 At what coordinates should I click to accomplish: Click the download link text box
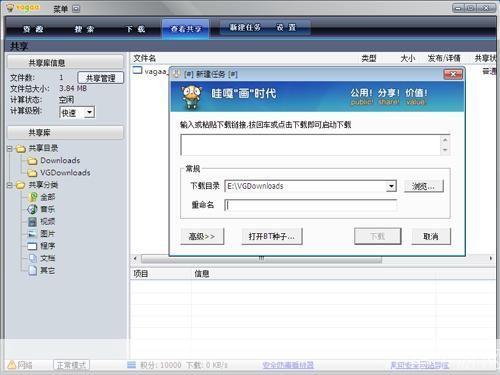click(x=310, y=145)
